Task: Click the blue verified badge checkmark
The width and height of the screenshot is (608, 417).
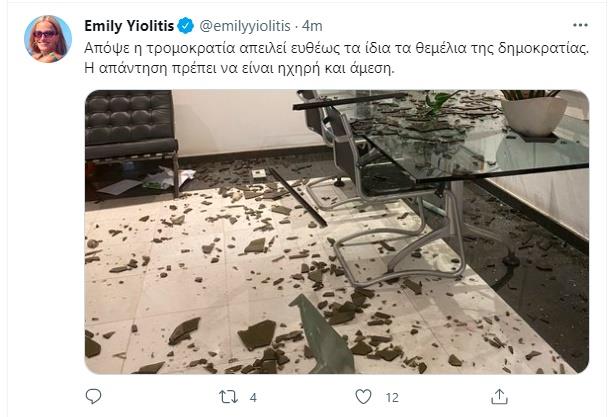Action: [x=186, y=26]
